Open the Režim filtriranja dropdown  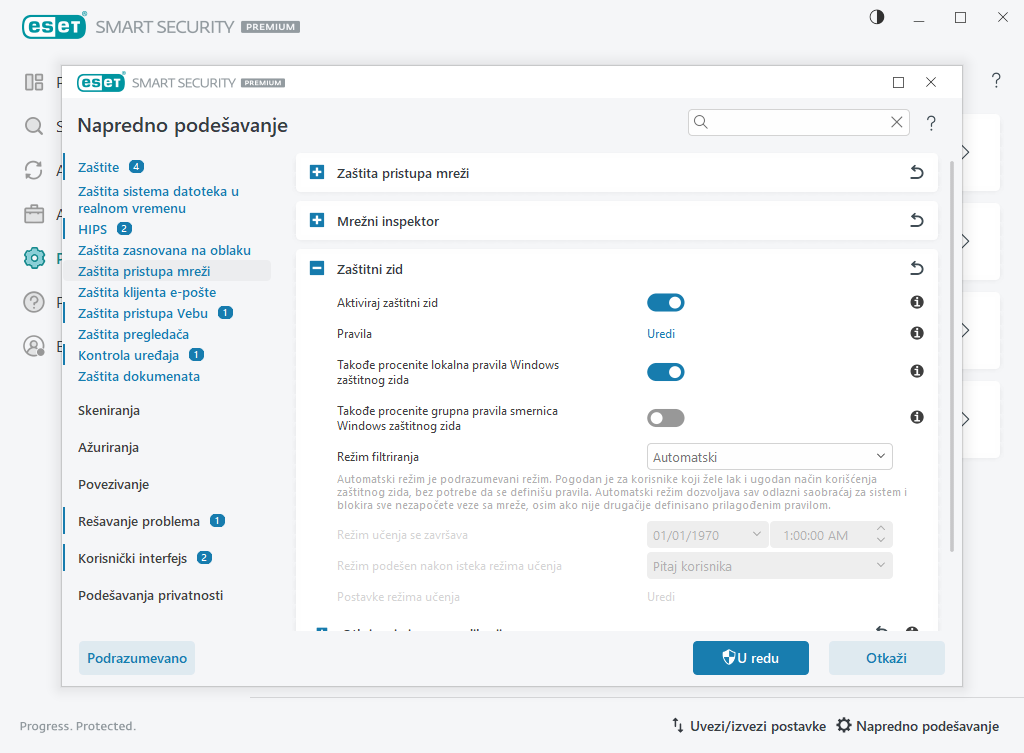click(x=769, y=457)
